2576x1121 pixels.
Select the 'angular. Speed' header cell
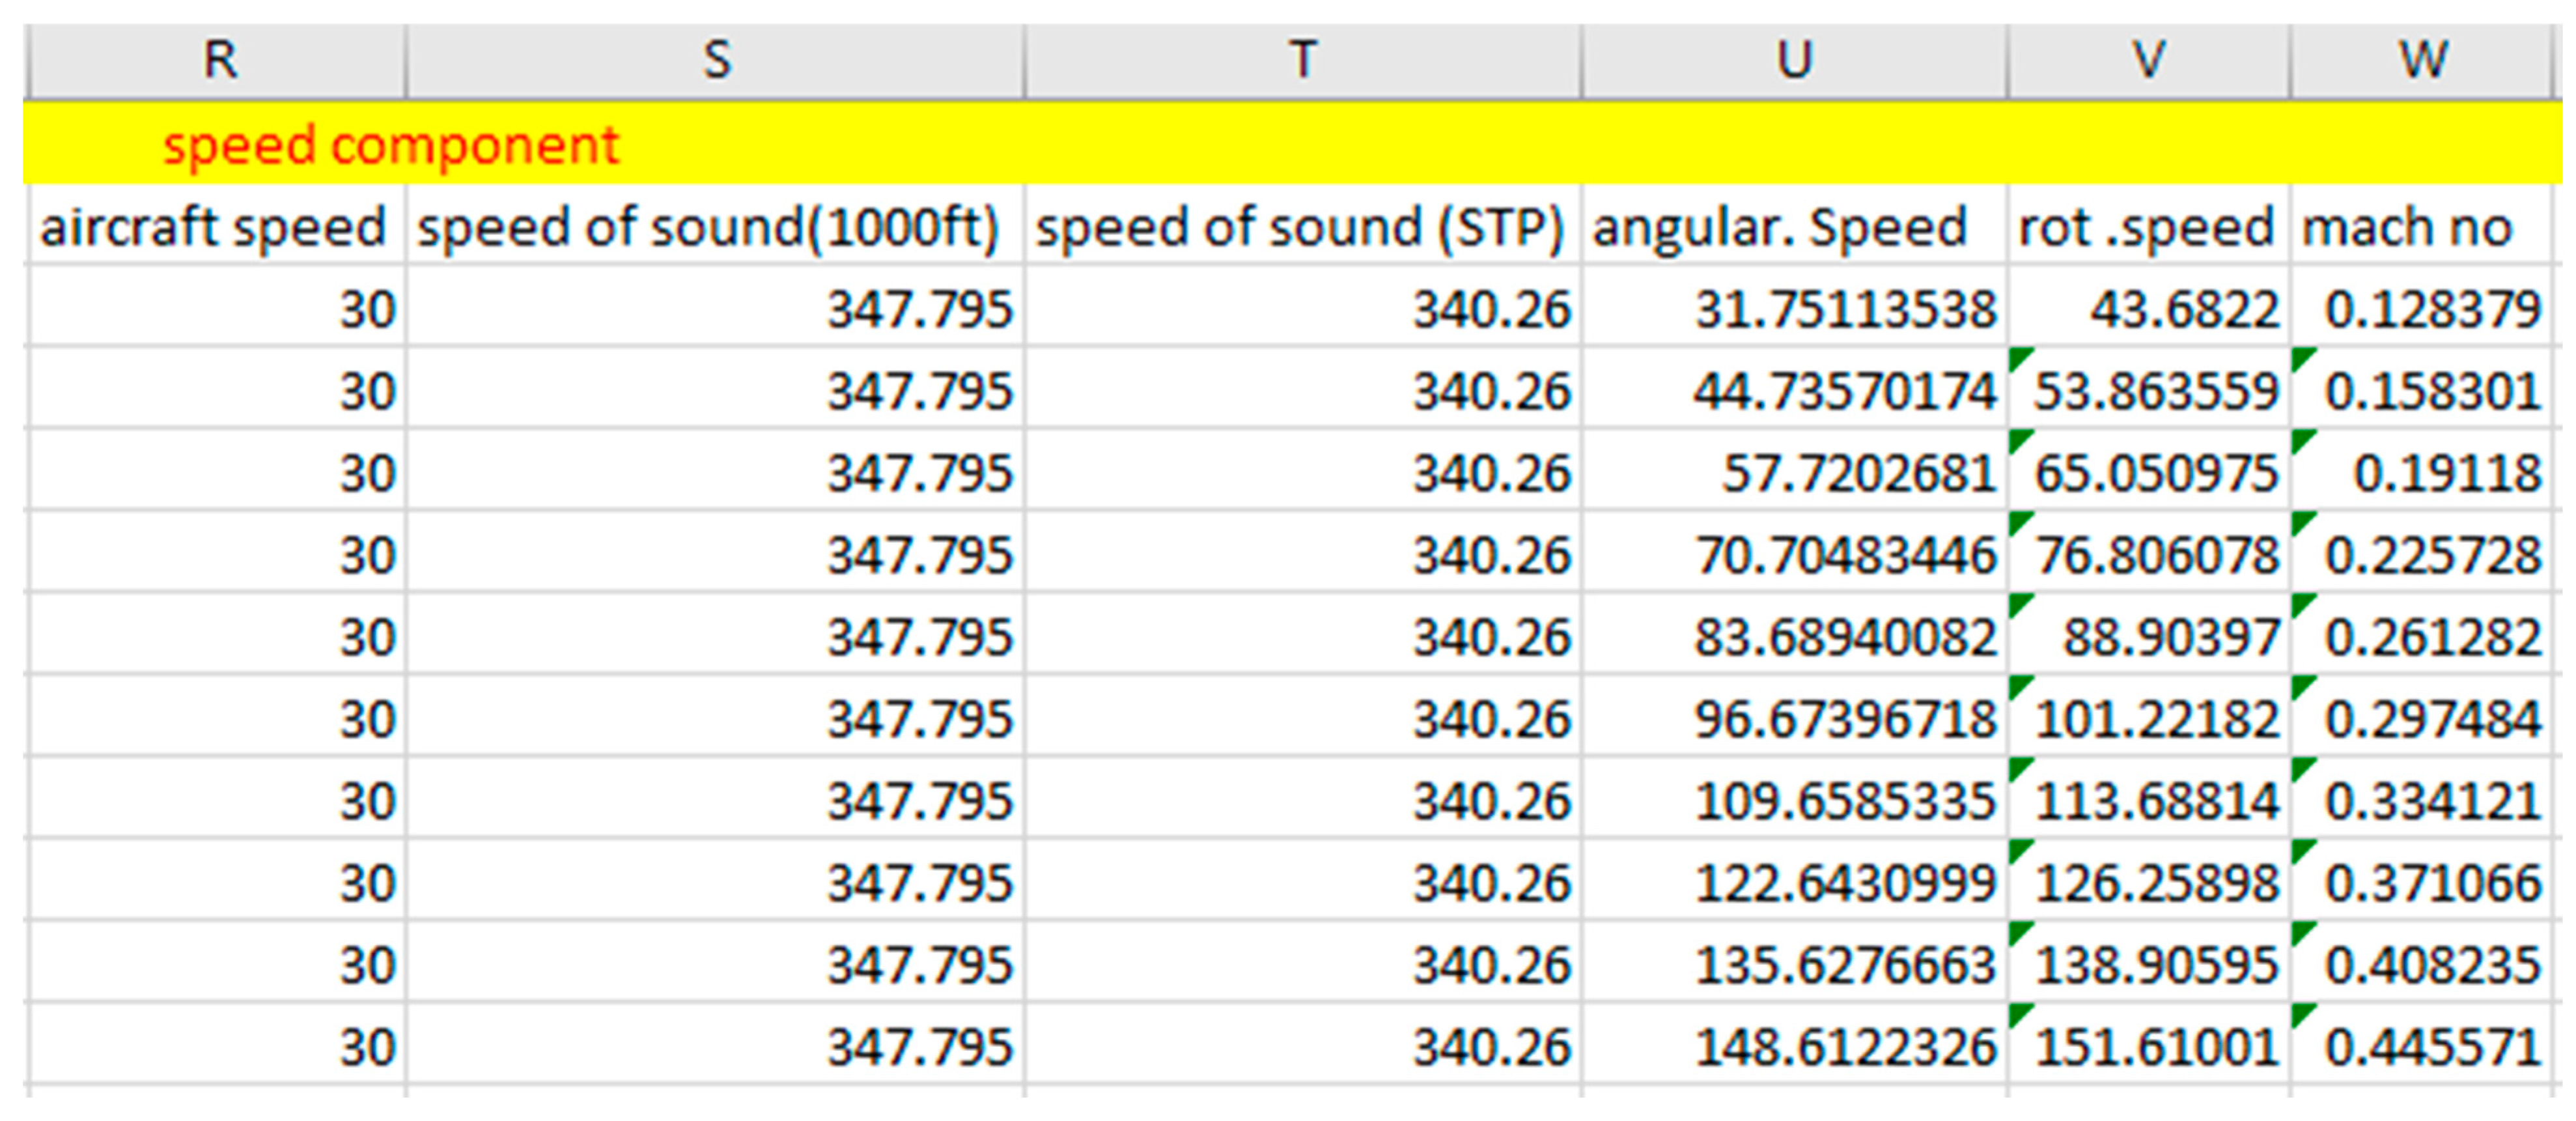(x=1780, y=227)
